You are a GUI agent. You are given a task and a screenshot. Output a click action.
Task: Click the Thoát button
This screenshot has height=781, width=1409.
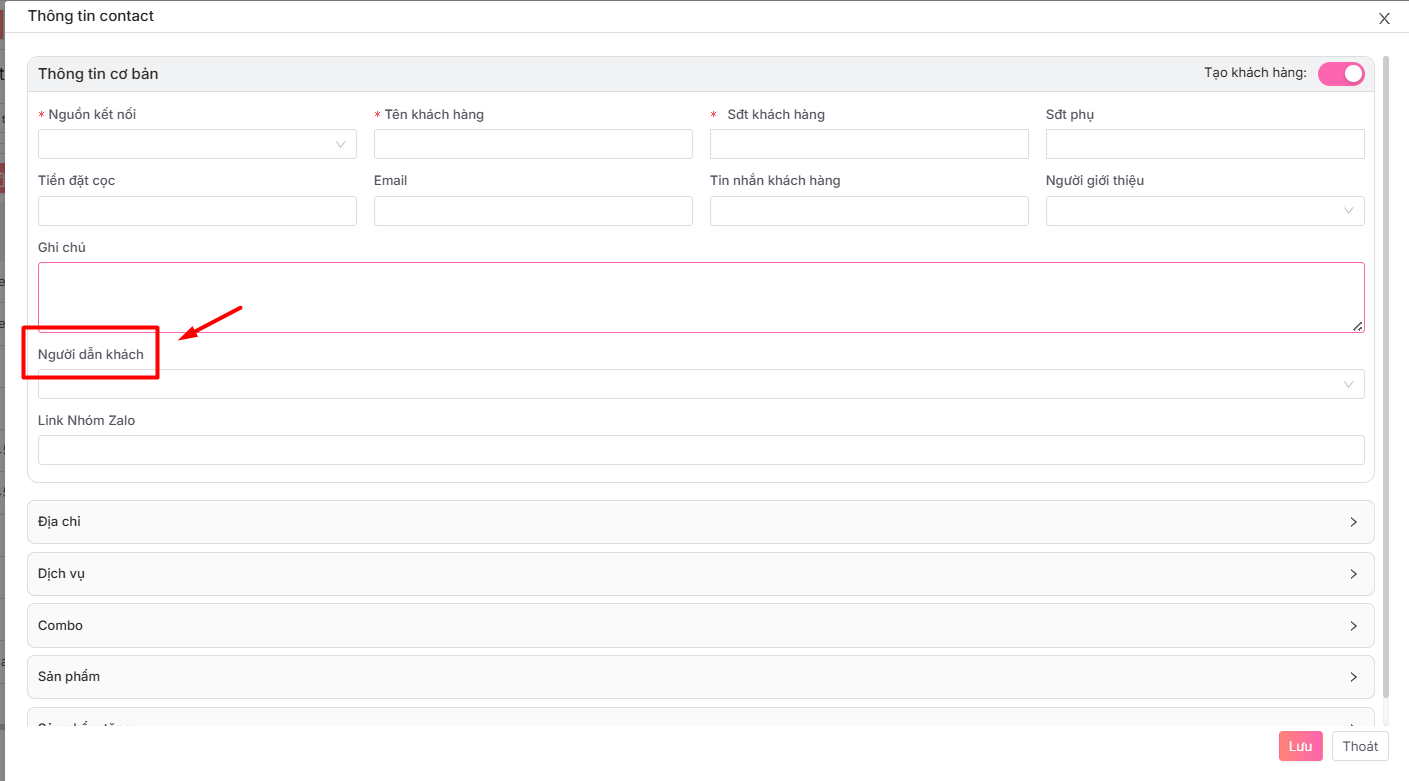click(x=1360, y=746)
